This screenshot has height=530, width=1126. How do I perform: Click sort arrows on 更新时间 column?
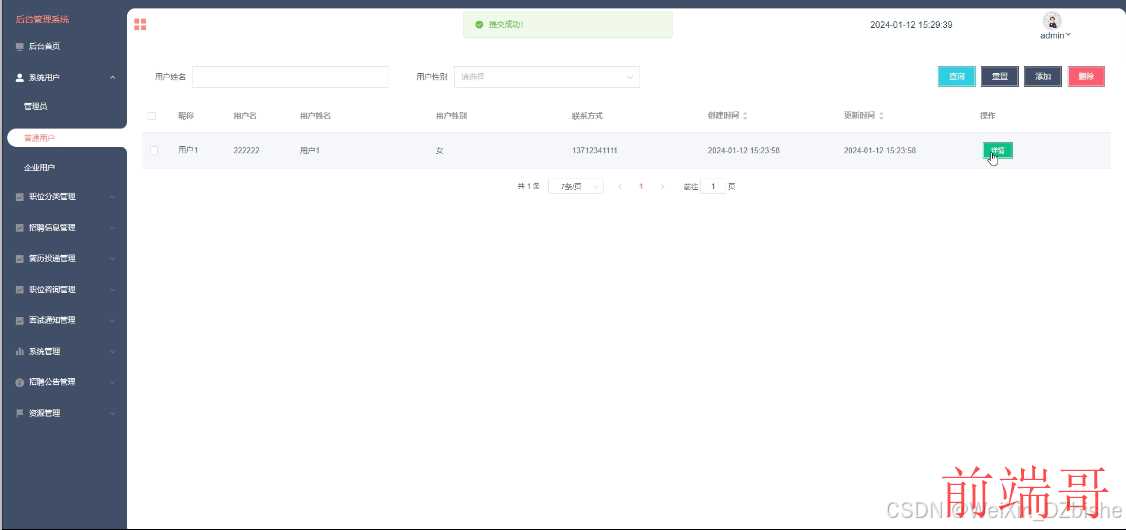tap(881, 116)
